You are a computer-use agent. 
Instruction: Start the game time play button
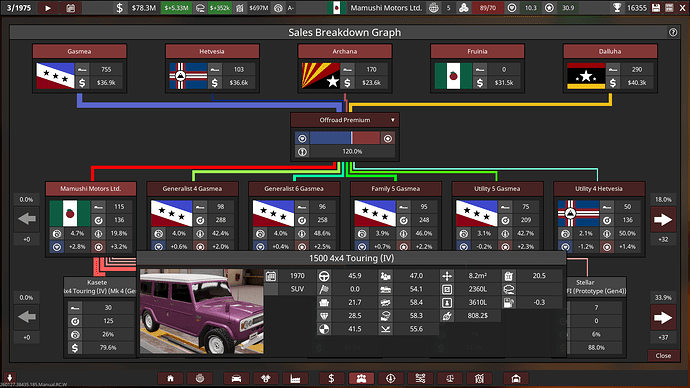(x=48, y=8)
